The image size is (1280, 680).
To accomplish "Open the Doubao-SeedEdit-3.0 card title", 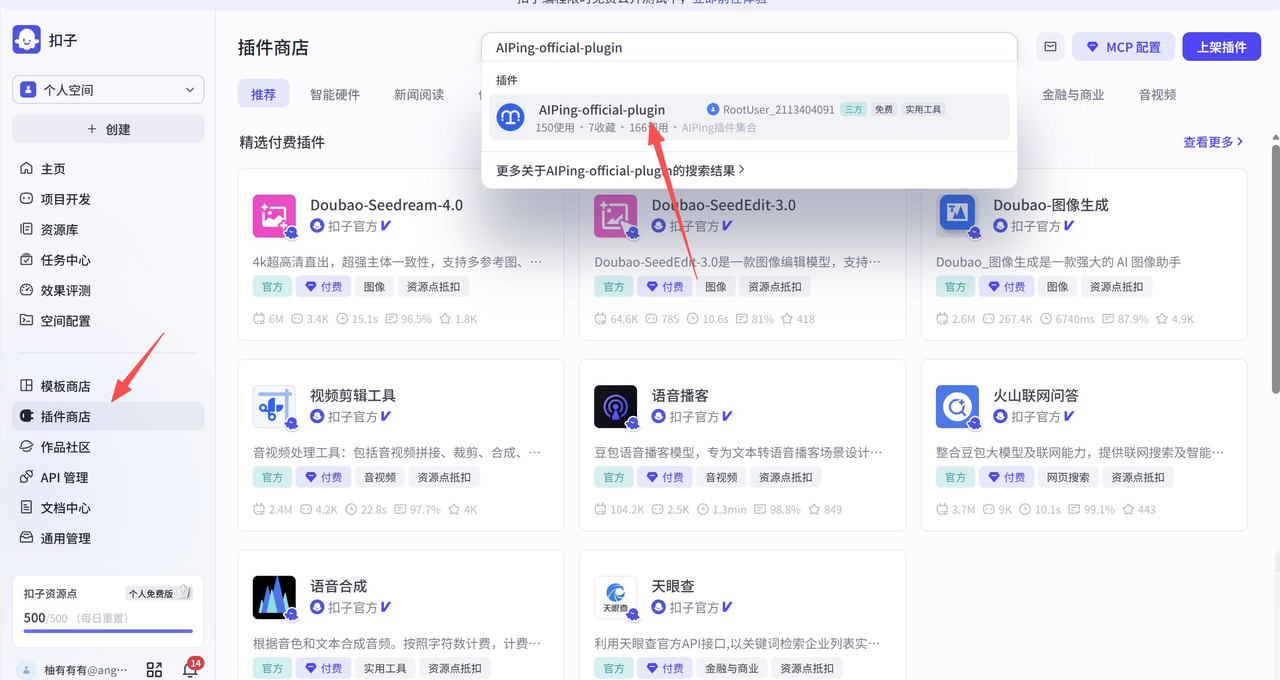I will point(724,205).
